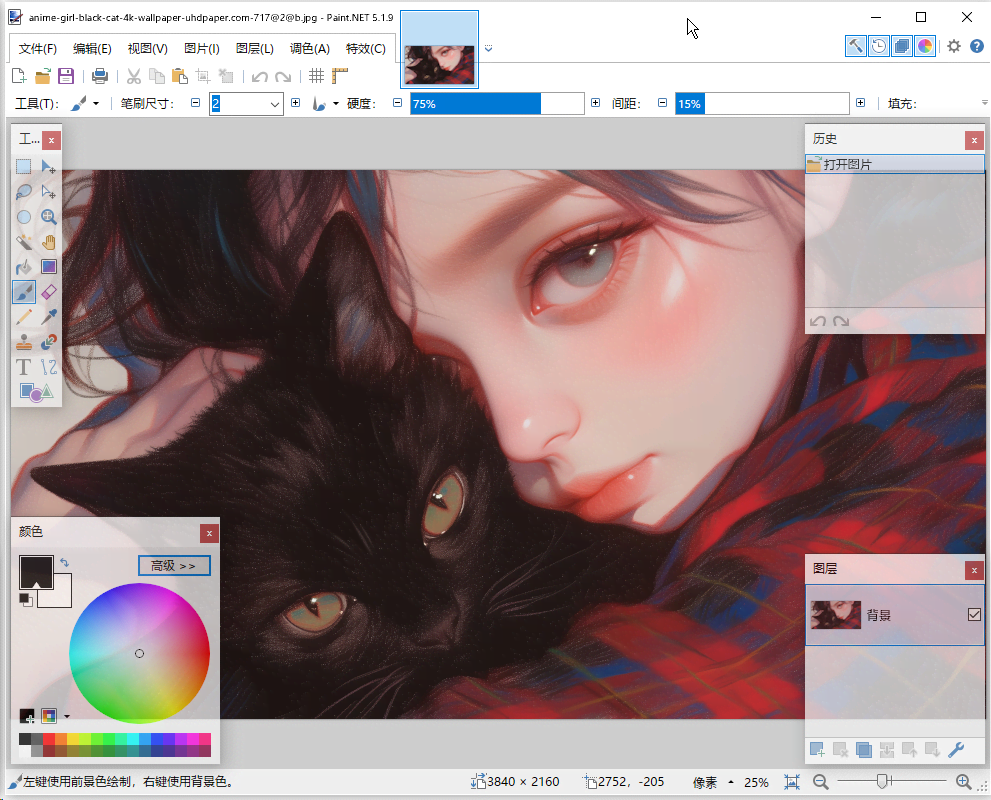Expand the tool chooser dropdown arrow
The image size is (991, 800).
(x=96, y=104)
